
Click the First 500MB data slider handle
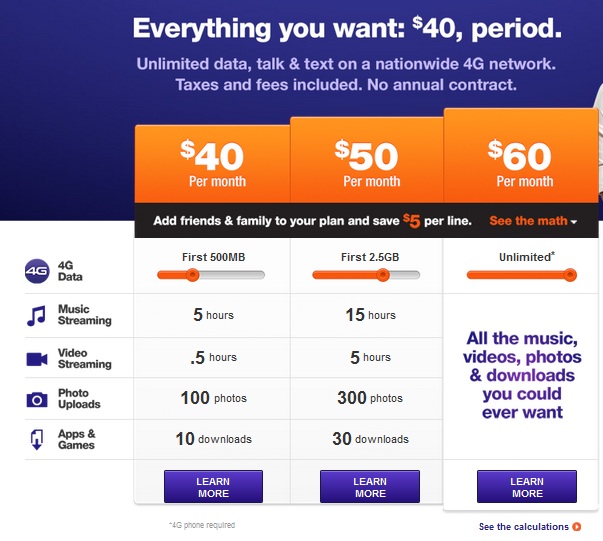(192, 275)
